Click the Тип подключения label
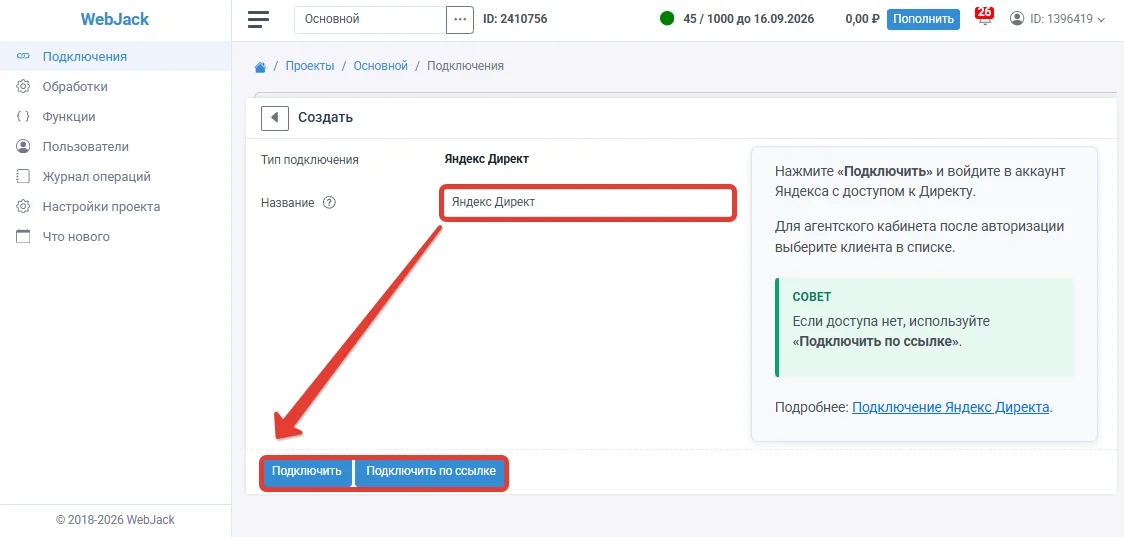The width and height of the screenshot is (1124, 537). (310, 160)
